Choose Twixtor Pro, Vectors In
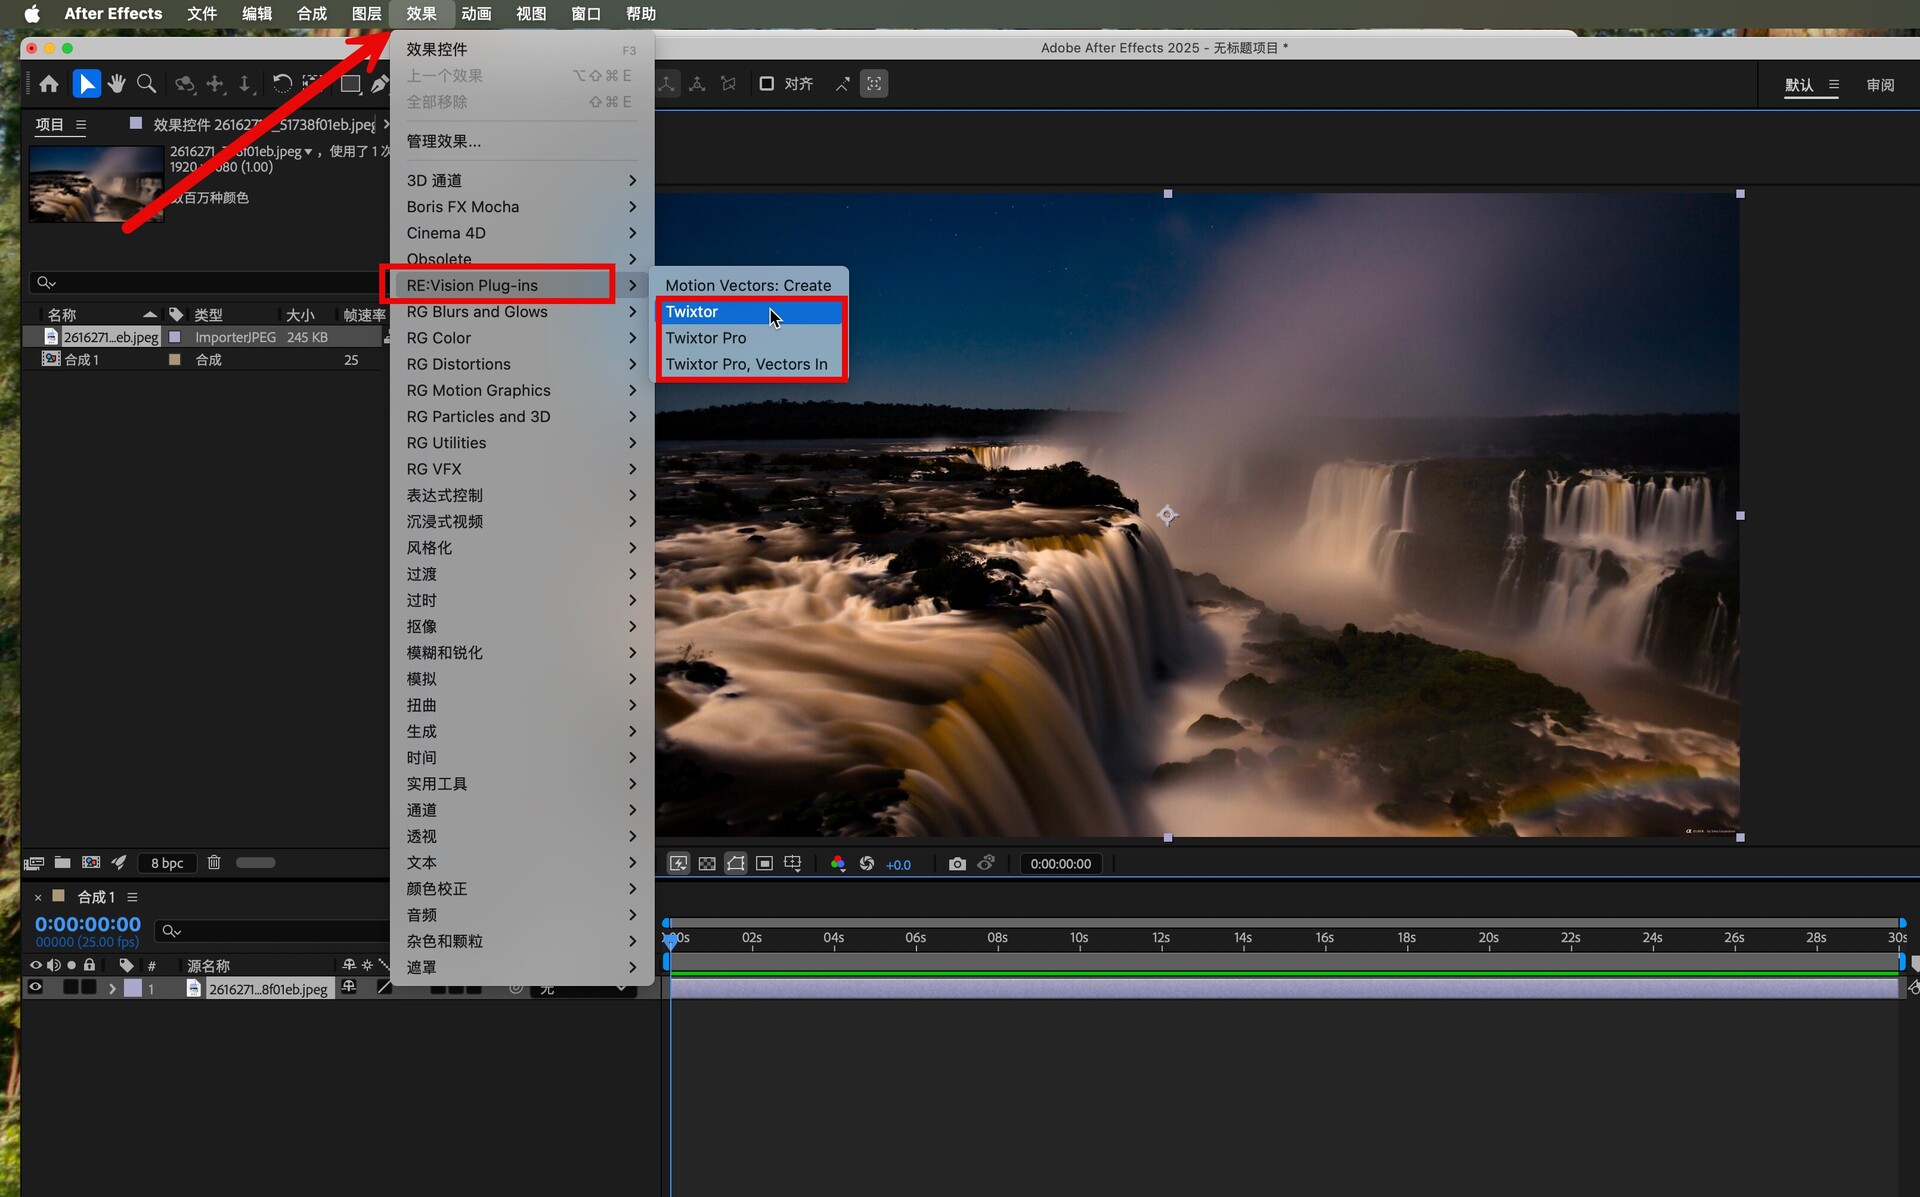 pos(749,364)
